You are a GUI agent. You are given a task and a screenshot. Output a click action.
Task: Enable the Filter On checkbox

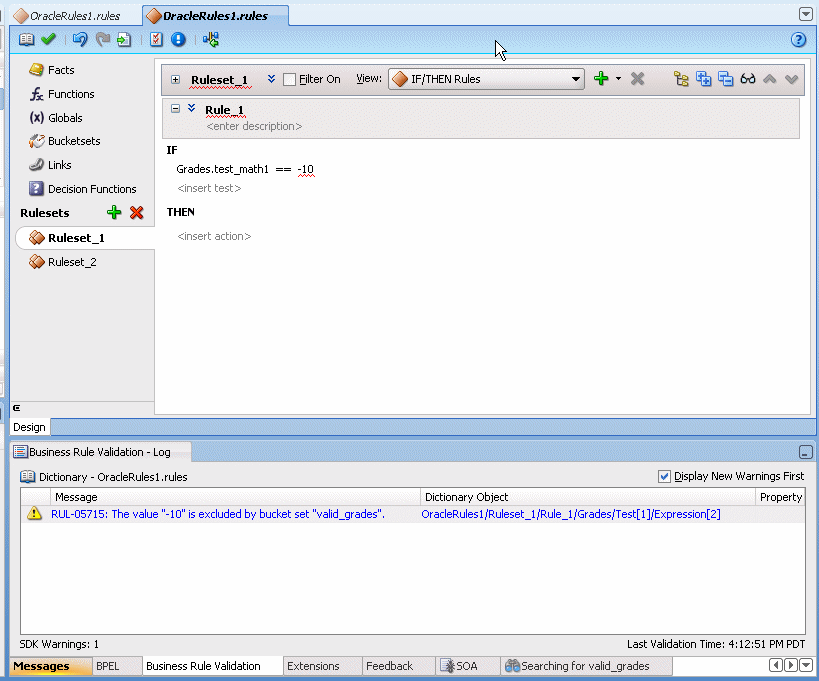[289, 79]
